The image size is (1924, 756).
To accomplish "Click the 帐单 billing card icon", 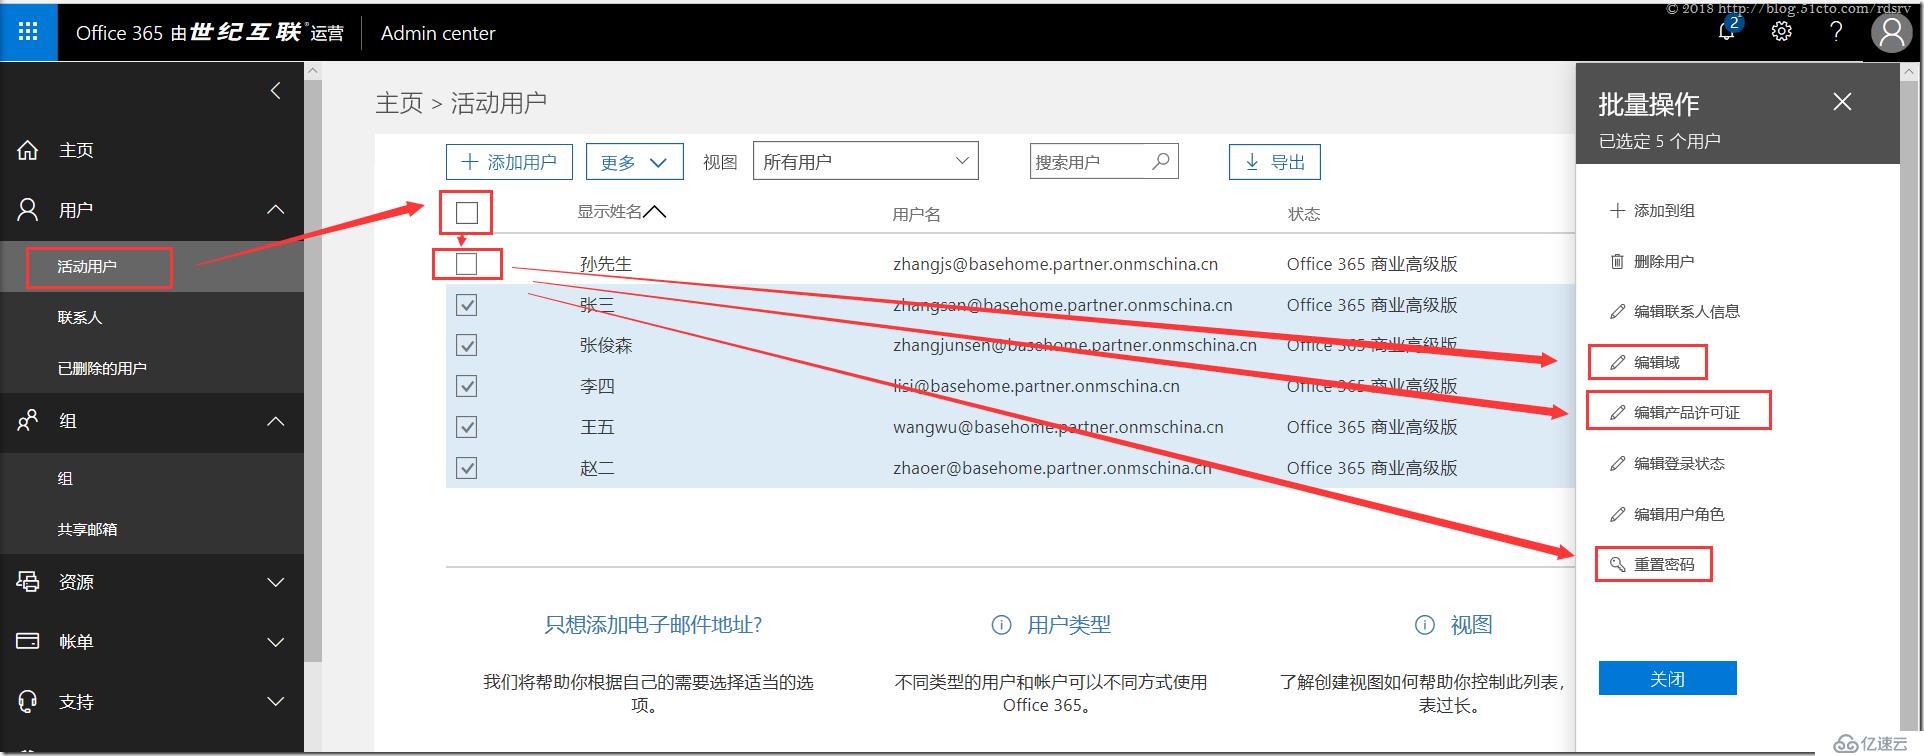I will point(28,641).
